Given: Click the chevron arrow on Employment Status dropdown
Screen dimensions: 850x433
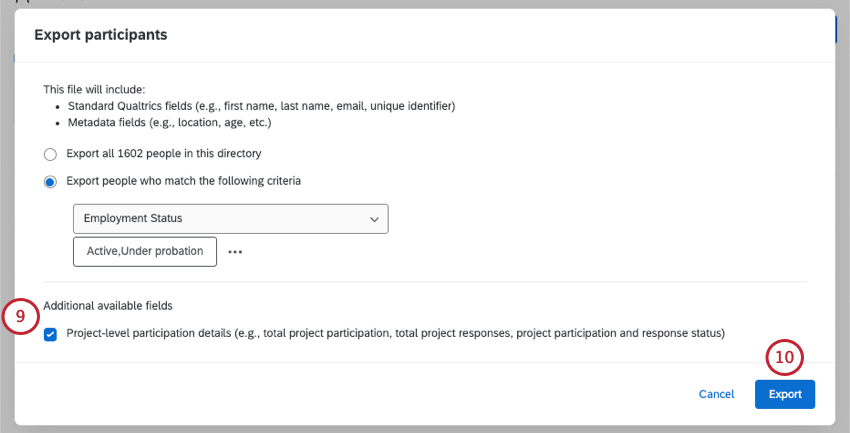Looking at the screenshot, I should point(374,218).
